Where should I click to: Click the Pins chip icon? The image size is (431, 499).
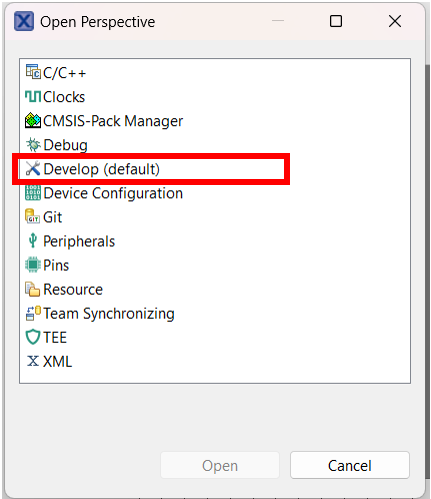pyautogui.click(x=33, y=265)
